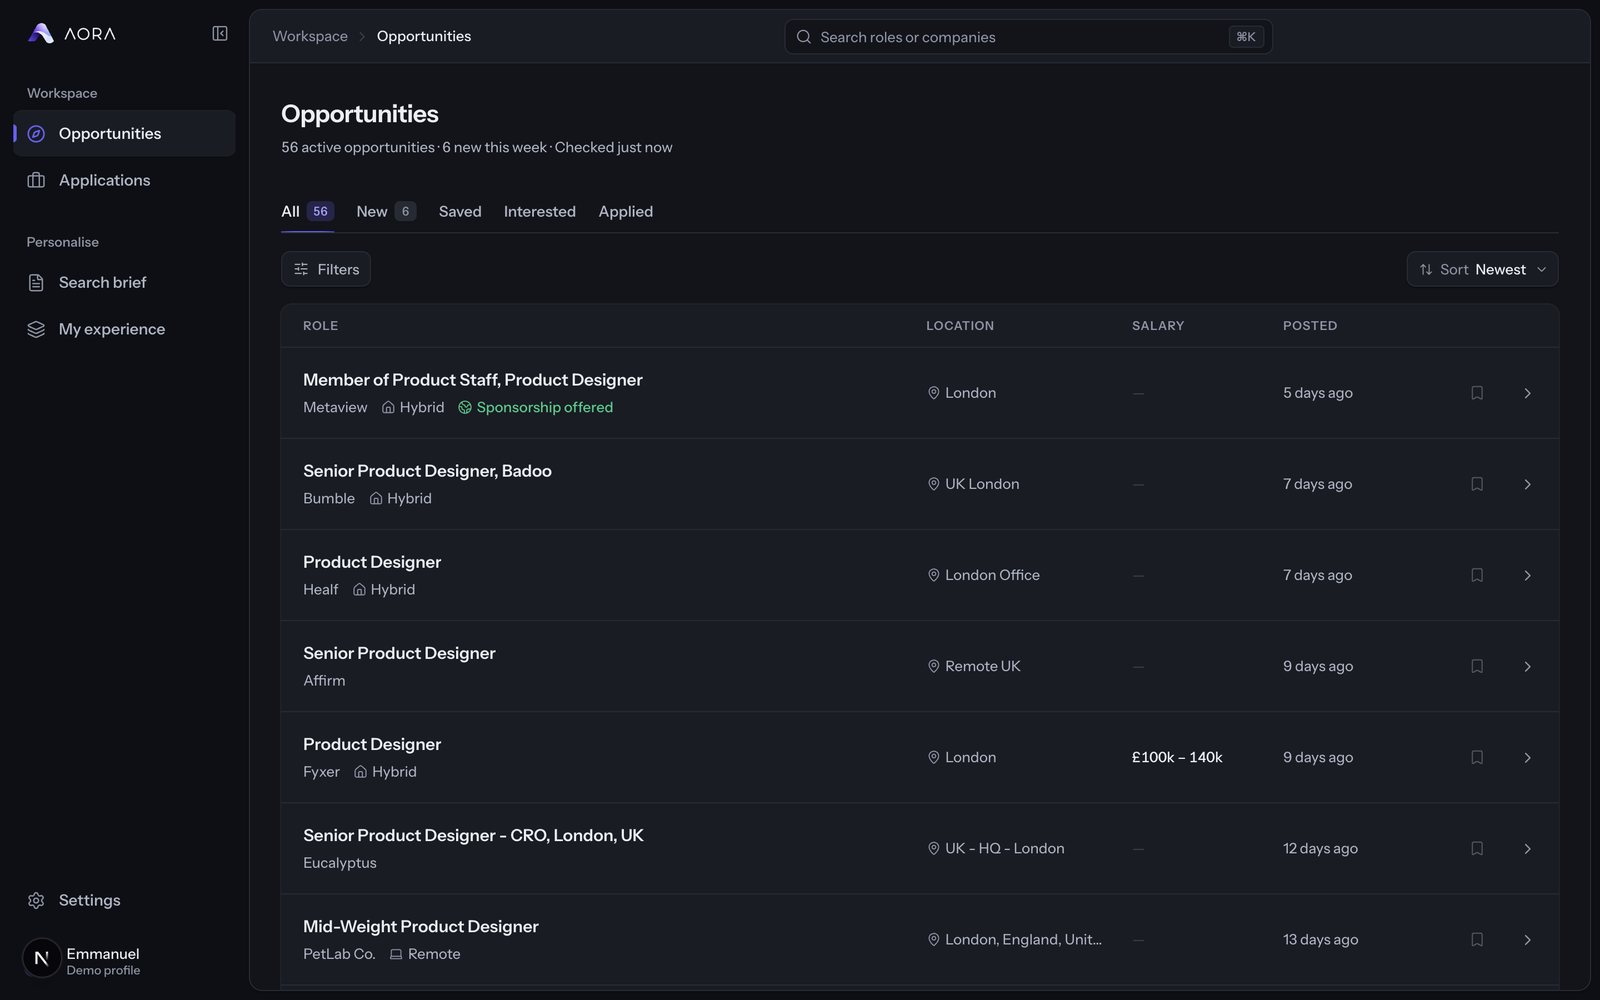The width and height of the screenshot is (1600, 1000).
Task: Click the Hybrid home icon in Metaview row
Action: [388, 407]
